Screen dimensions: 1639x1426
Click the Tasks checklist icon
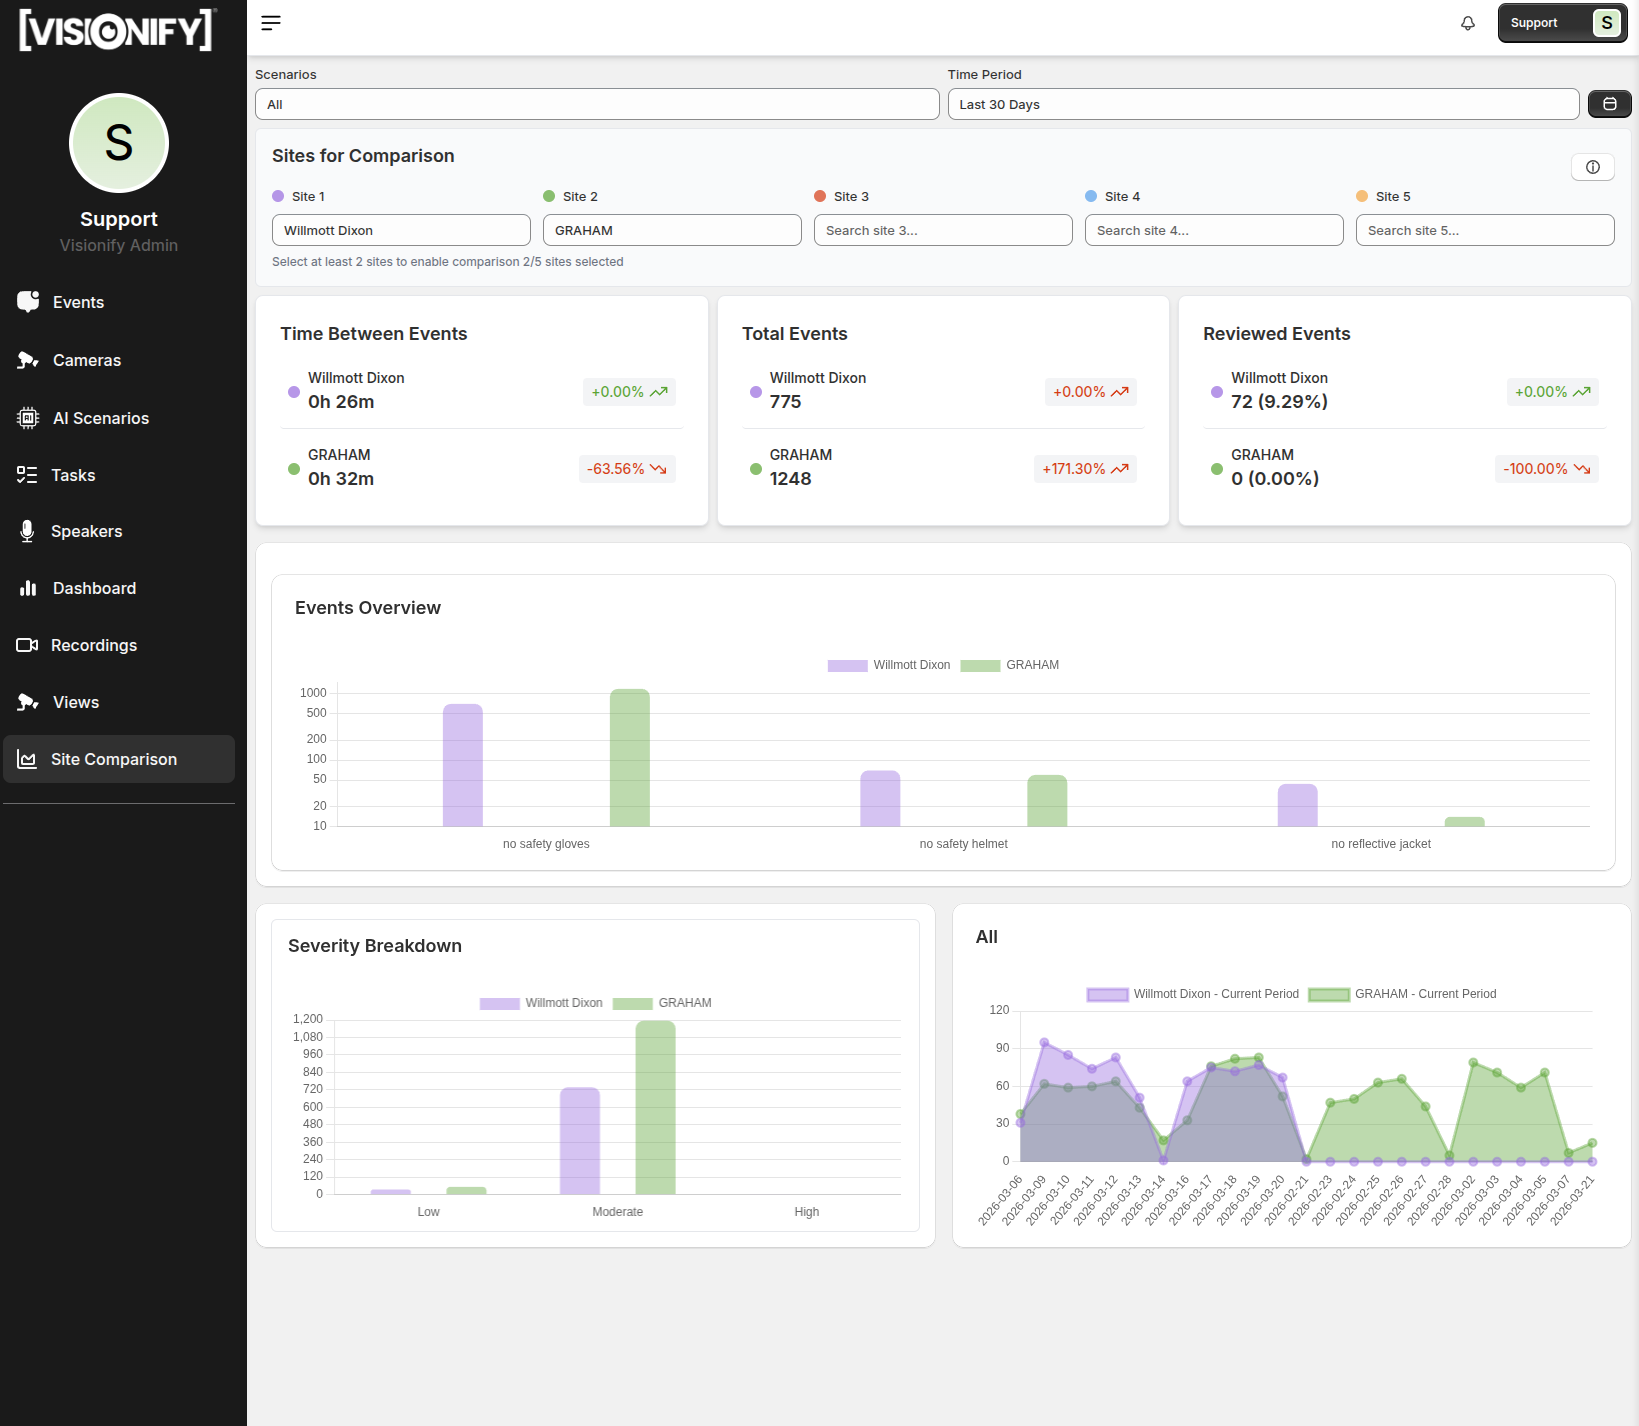(27, 475)
